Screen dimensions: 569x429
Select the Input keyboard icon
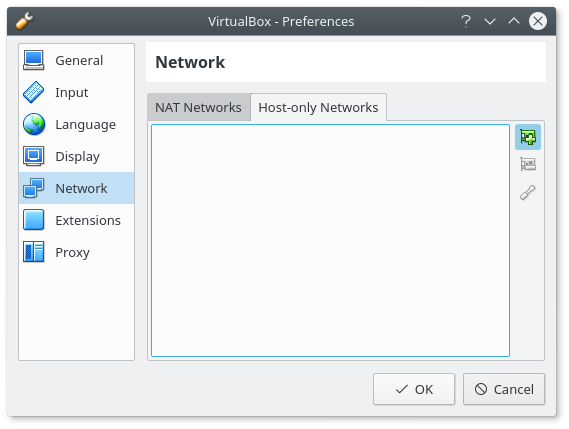(33, 92)
